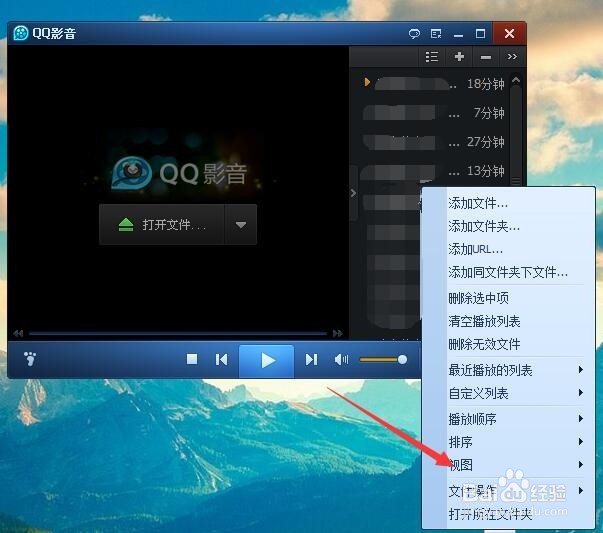Close the QQ影音 window
Screen dimensions: 603x533
point(509,33)
